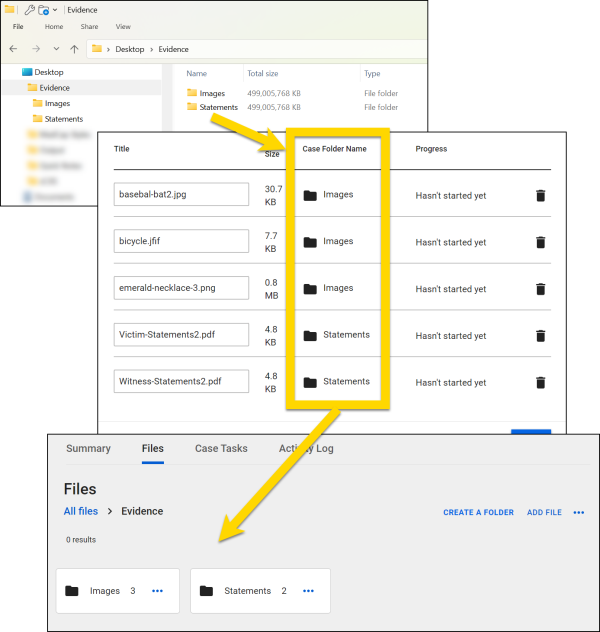Viewport: 600px width, 632px height.
Task: Select Statements folder in Explorer tree
Action: click(x=64, y=119)
